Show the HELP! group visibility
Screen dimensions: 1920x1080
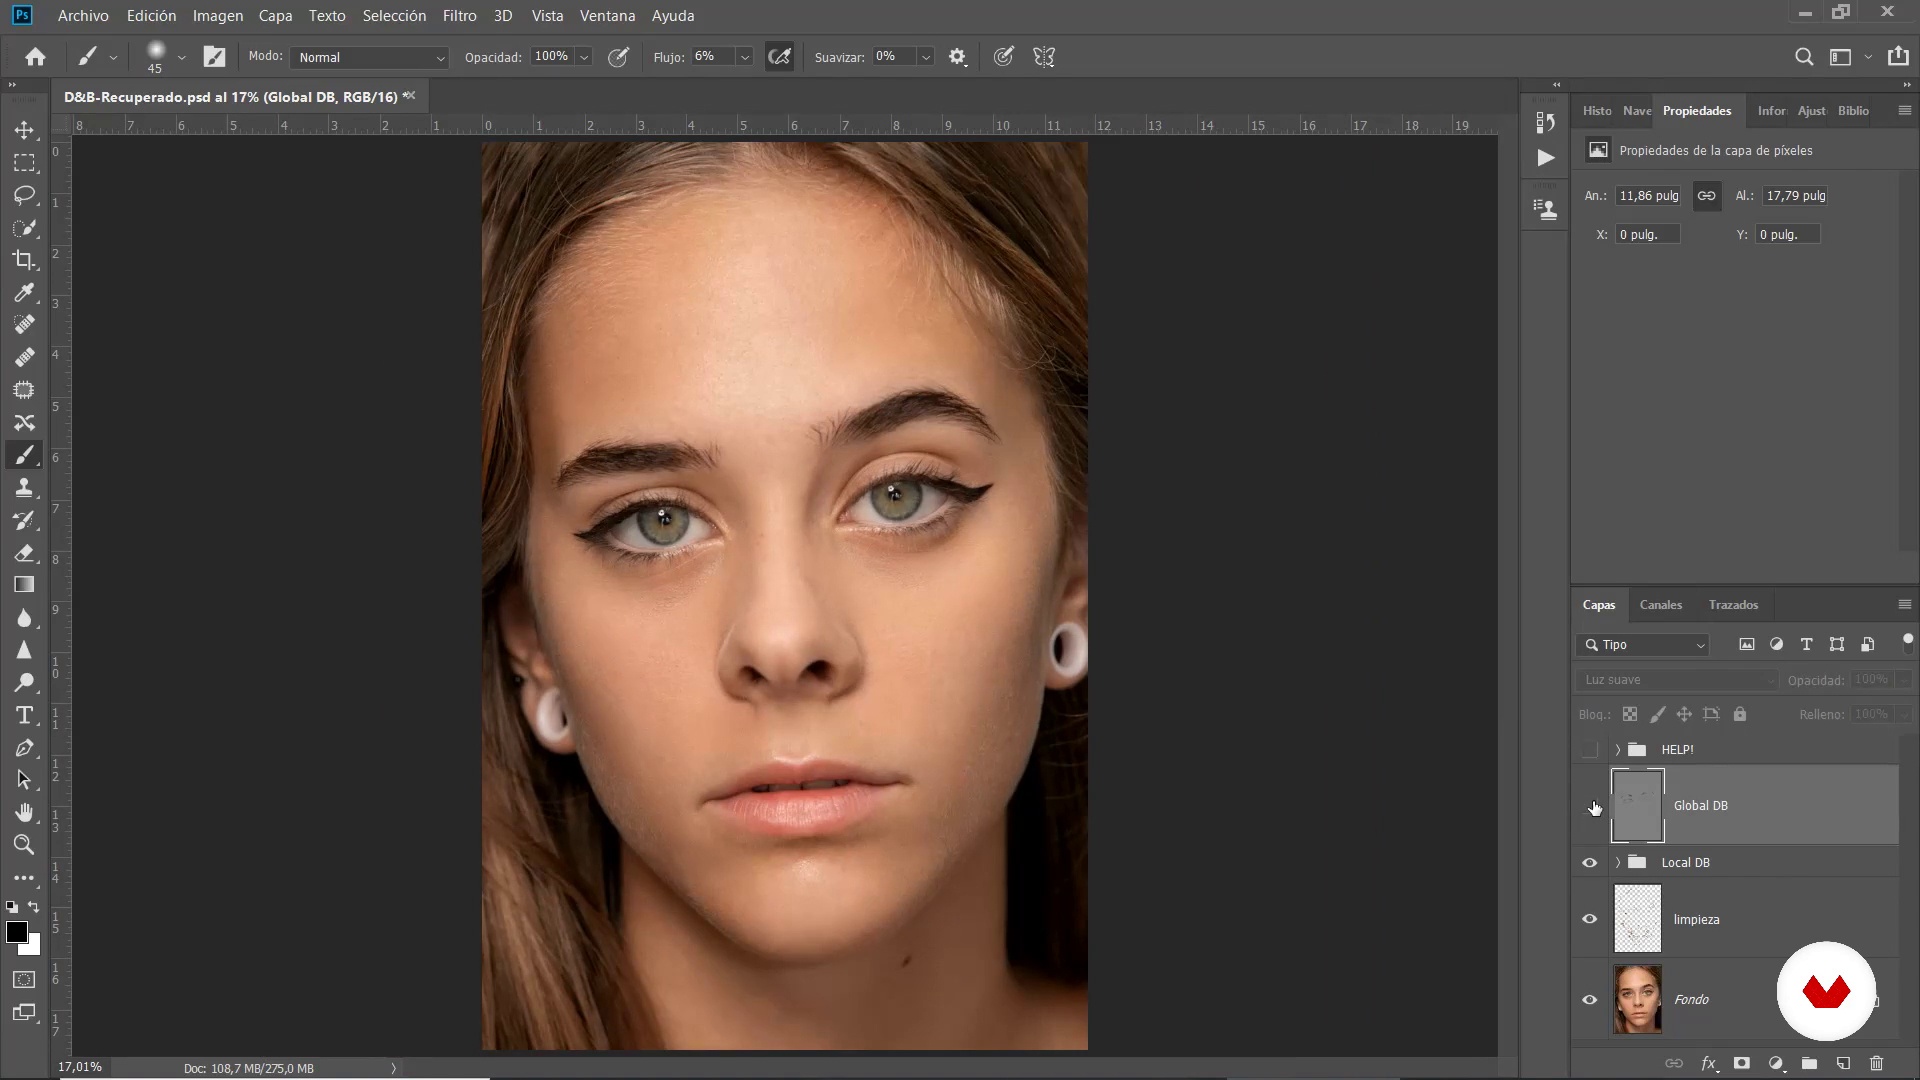(x=1590, y=750)
